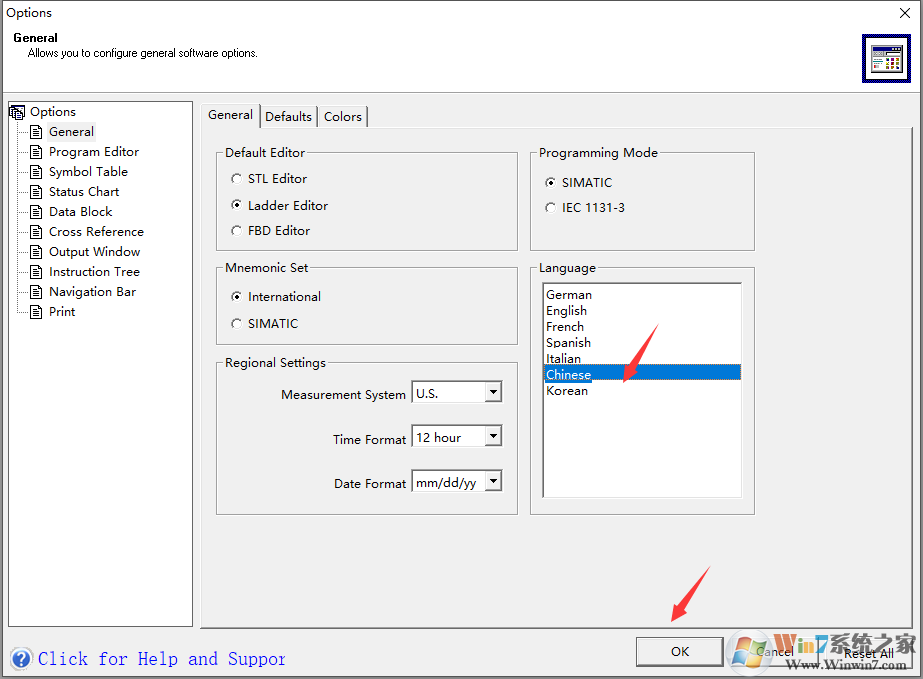Click the blue help question mark icon

21,658
